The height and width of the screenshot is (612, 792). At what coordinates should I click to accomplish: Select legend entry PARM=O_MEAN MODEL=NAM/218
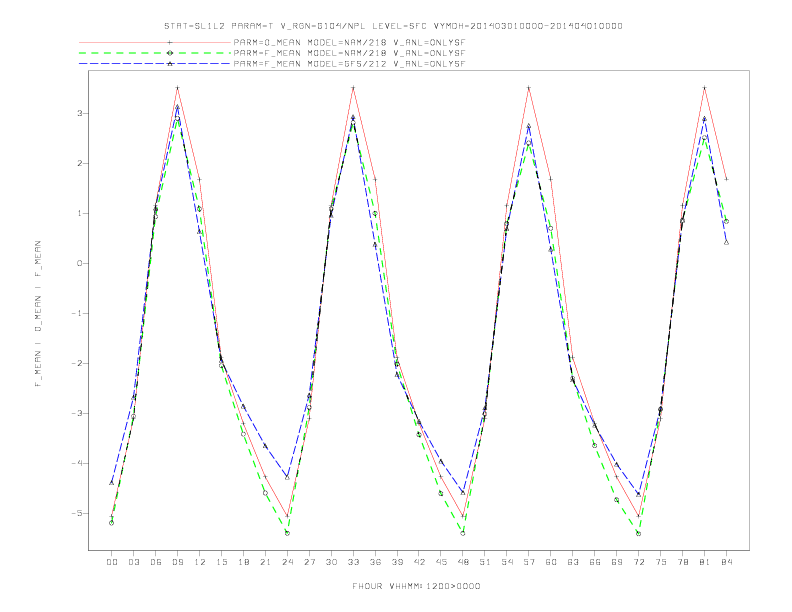(x=349, y=42)
